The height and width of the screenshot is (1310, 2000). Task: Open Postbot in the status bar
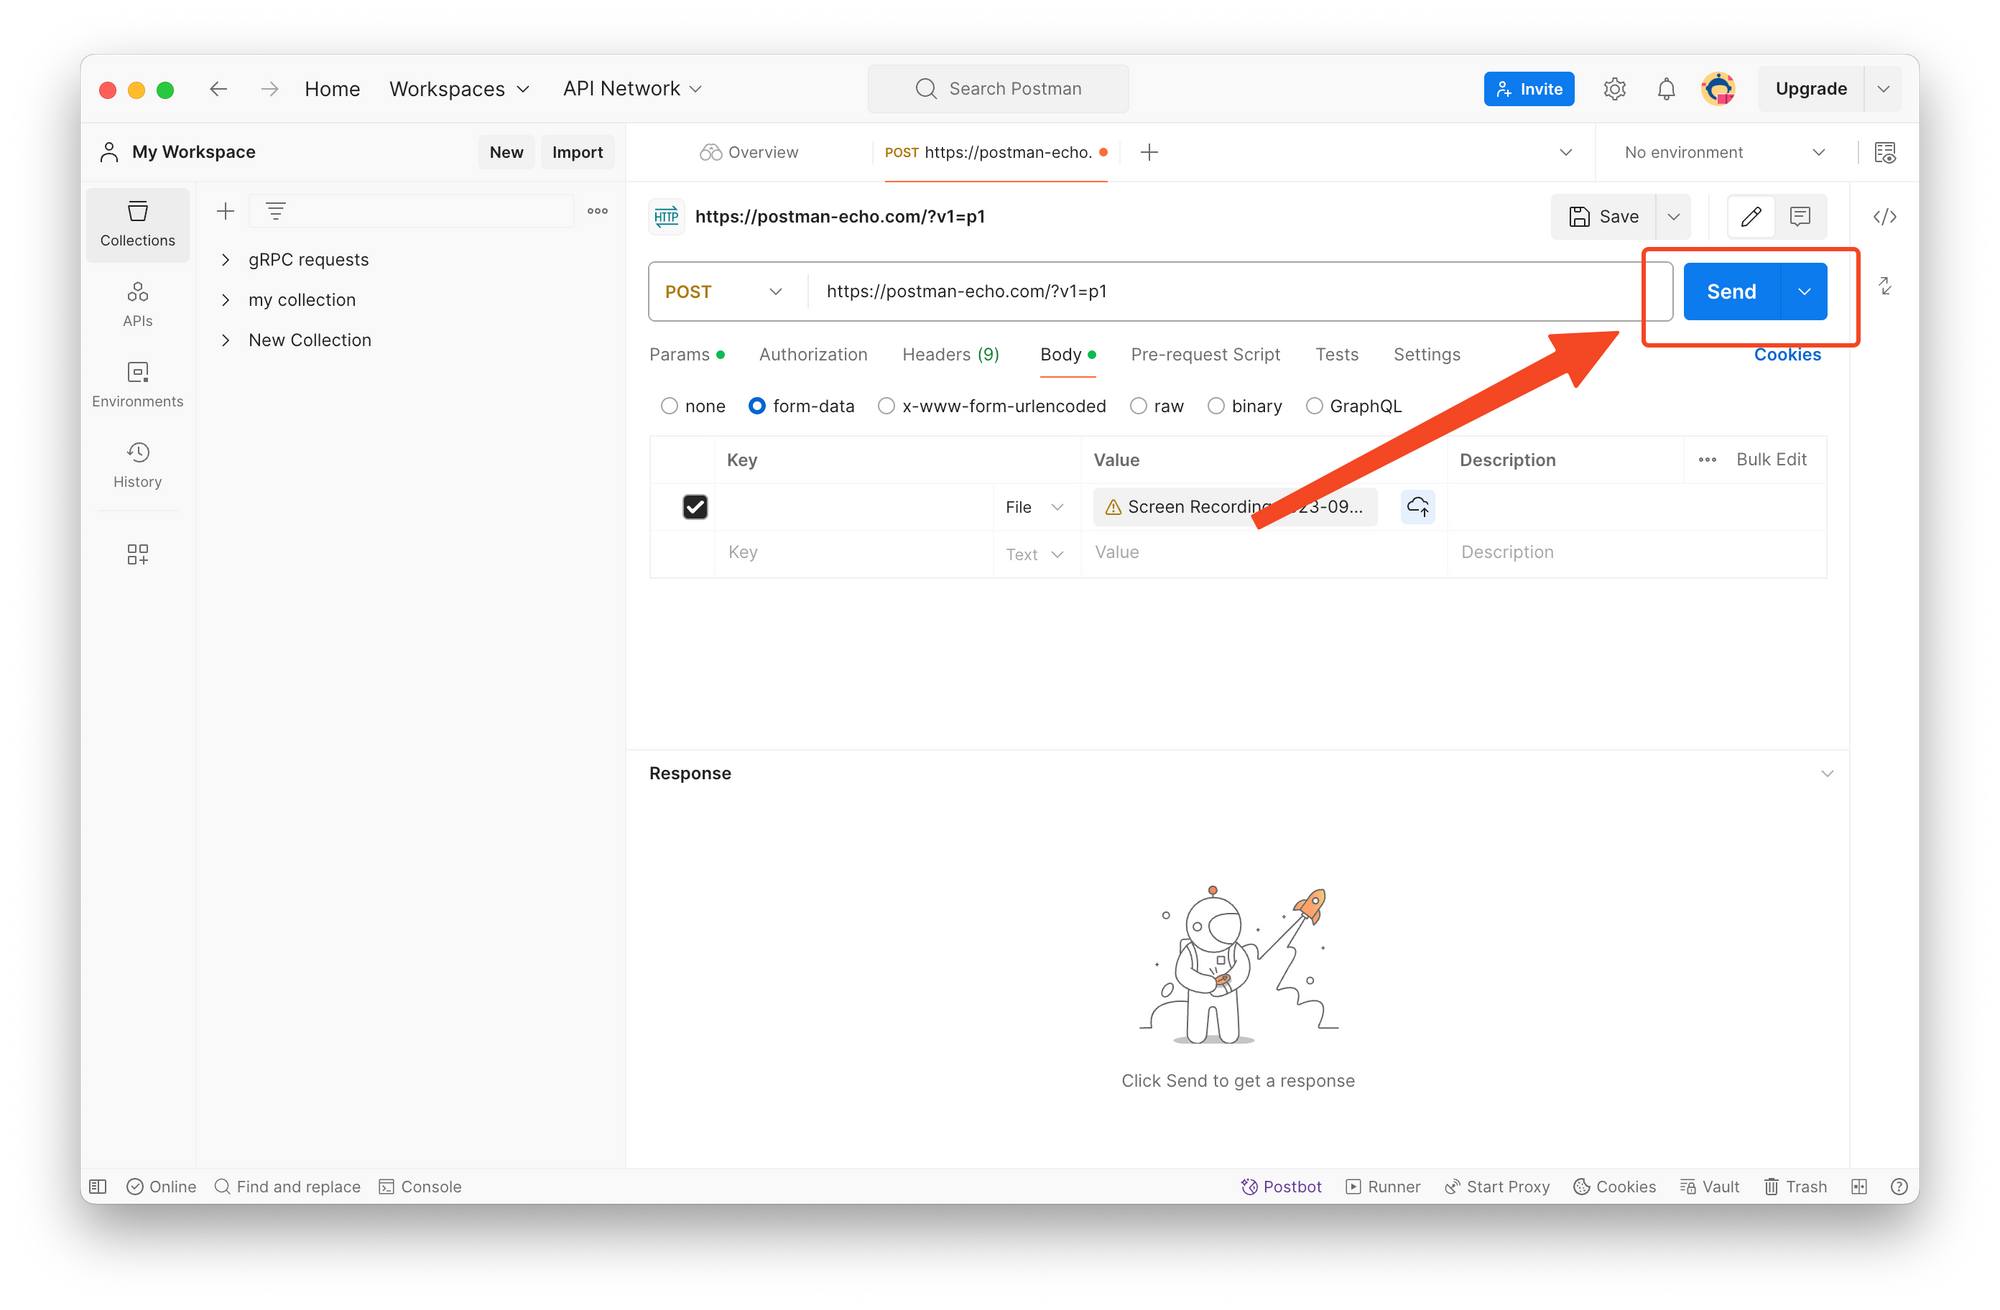[1281, 1186]
